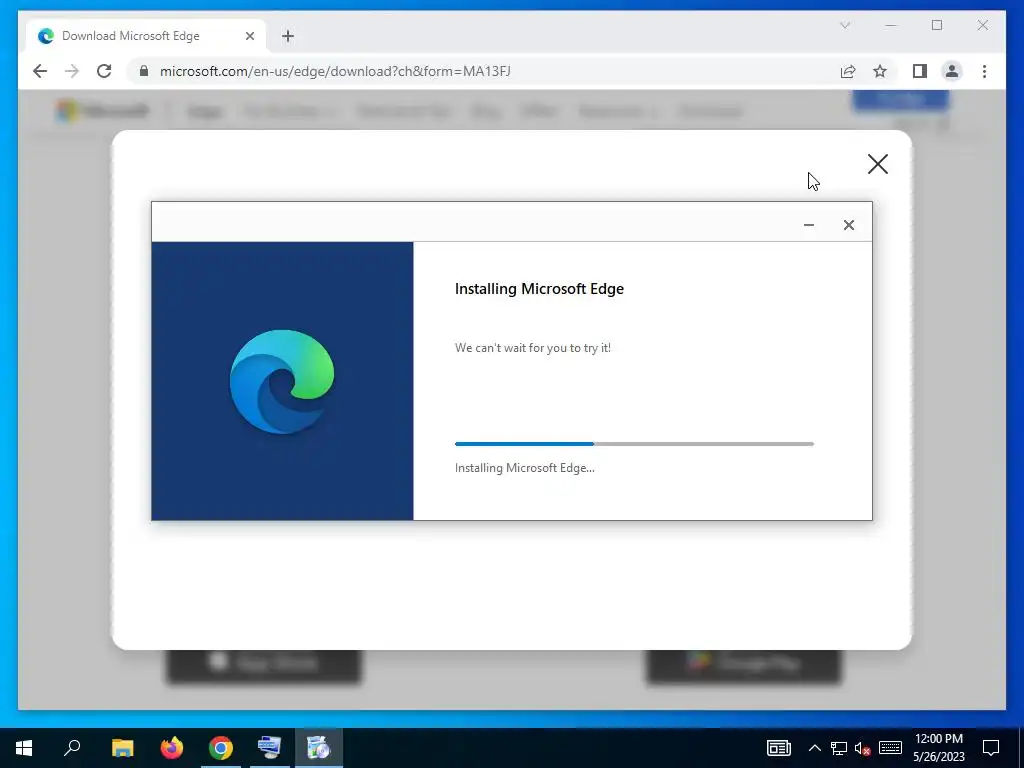The image size is (1024, 768).
Task: Open network status tray icon
Action: (839, 748)
